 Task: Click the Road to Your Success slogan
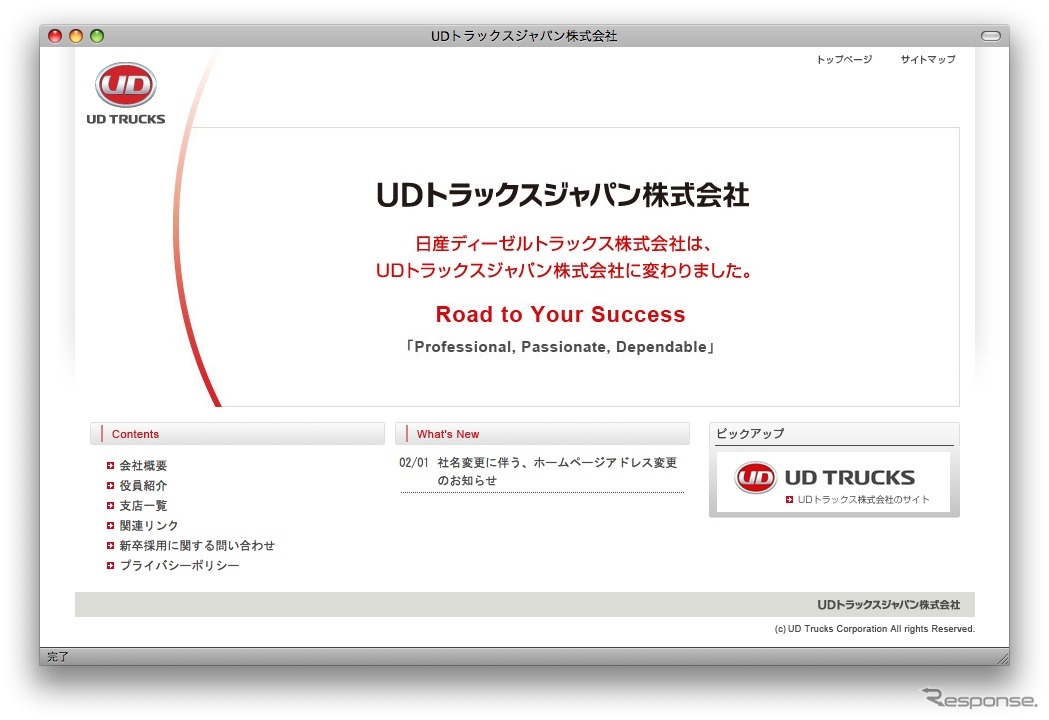click(x=560, y=314)
